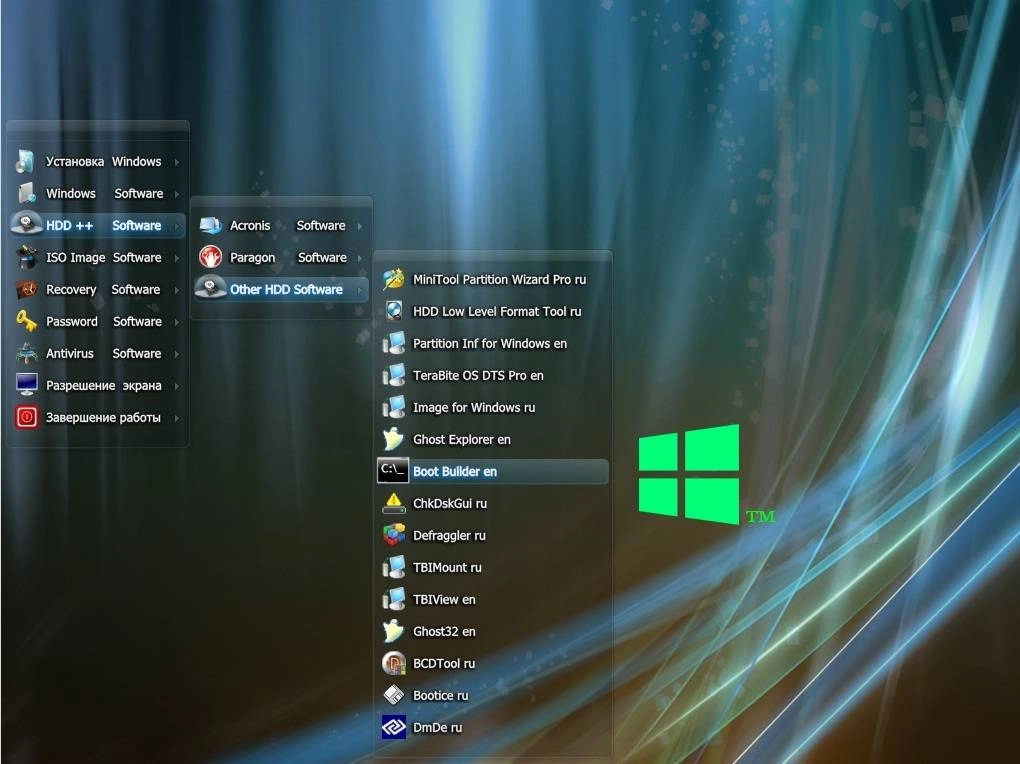This screenshot has height=764, width=1020.
Task: Launch Partition Inf for Windows en
Action: pyautogui.click(x=493, y=343)
